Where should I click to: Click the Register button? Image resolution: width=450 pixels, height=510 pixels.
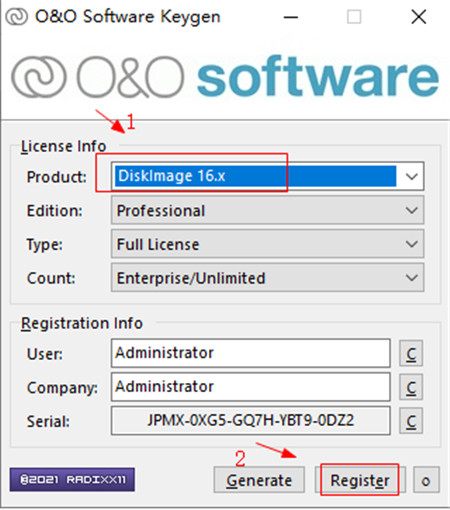360,480
